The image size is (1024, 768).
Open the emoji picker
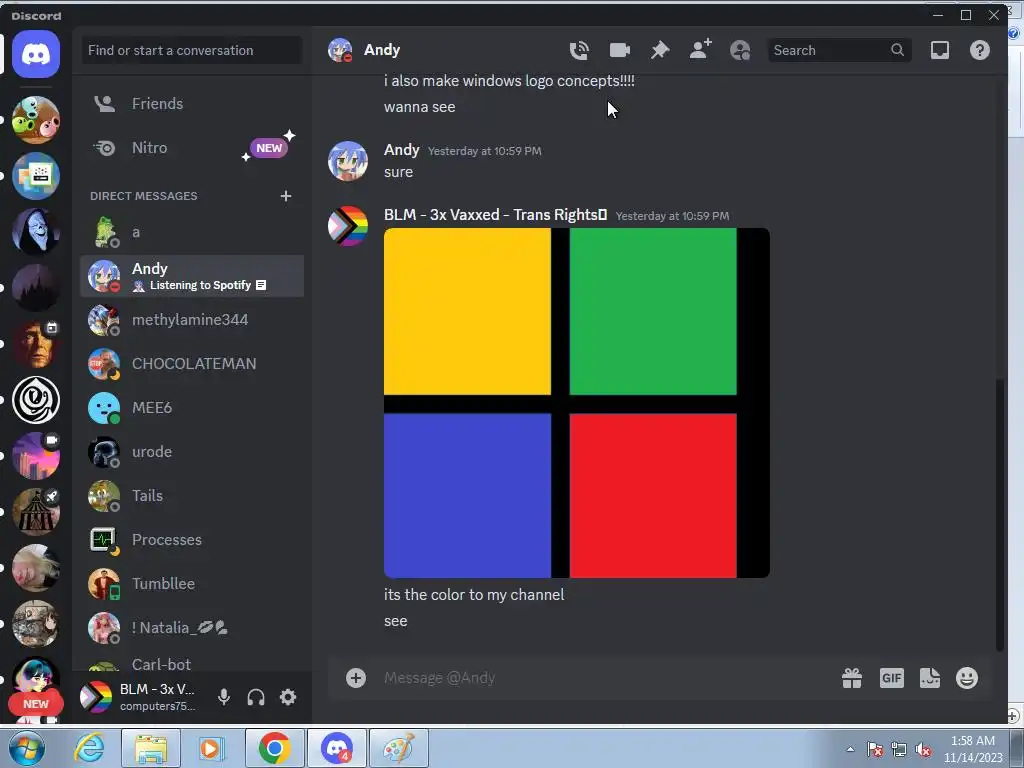[x=967, y=678]
